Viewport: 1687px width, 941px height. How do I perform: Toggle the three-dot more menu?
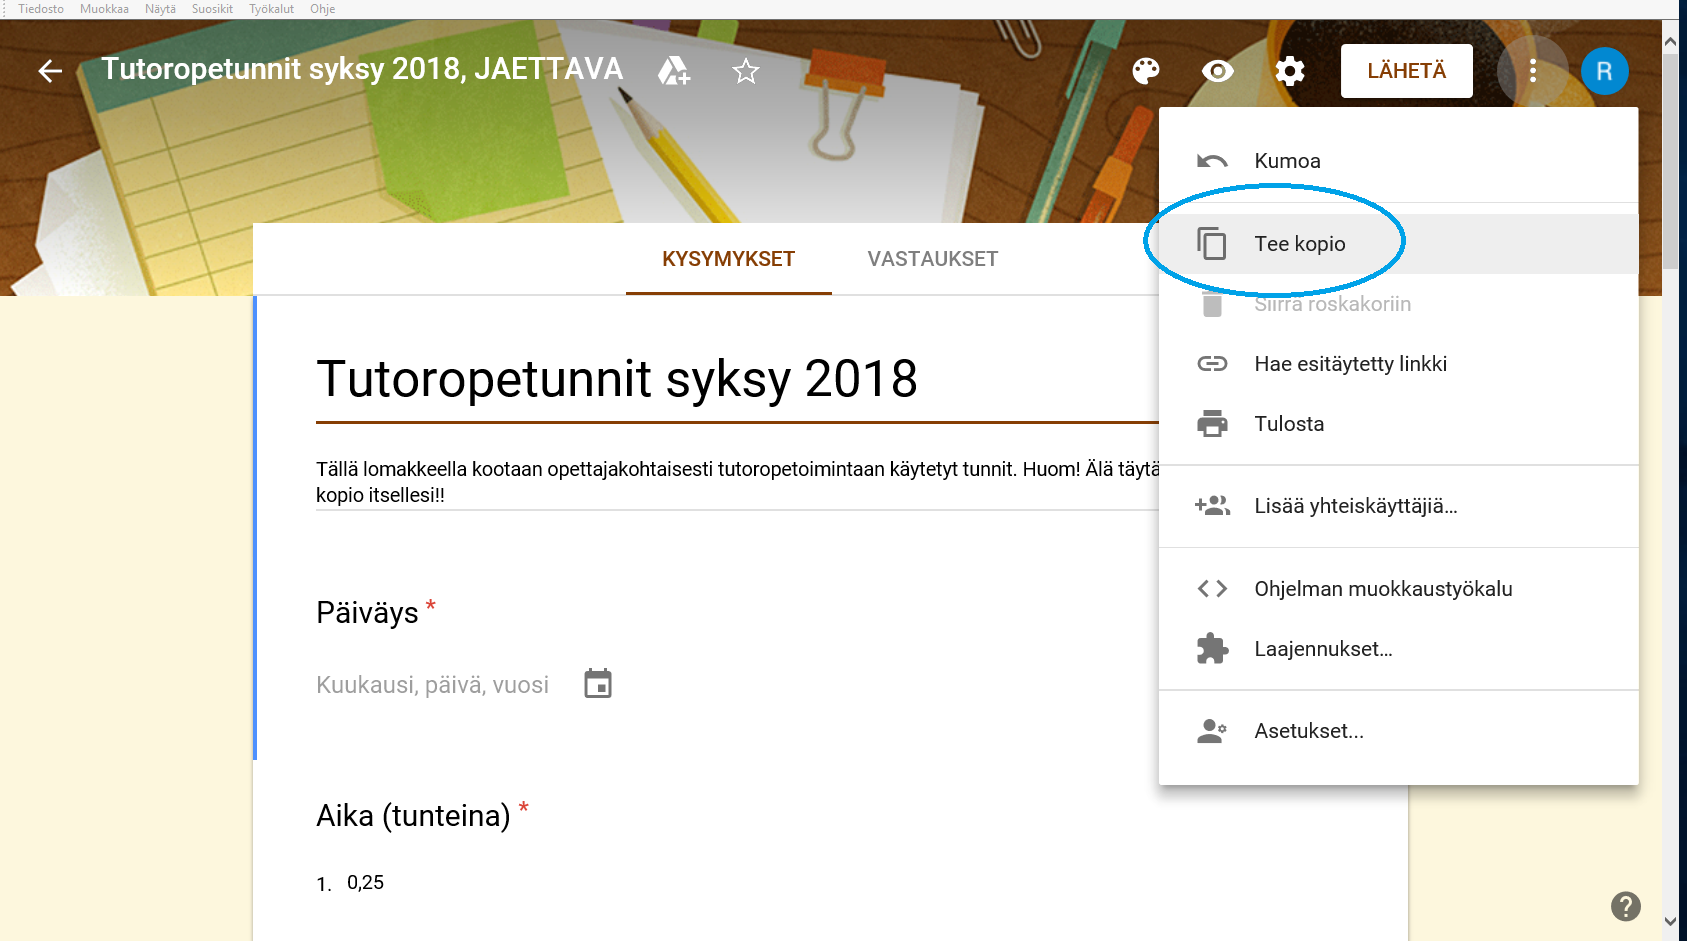1532,71
